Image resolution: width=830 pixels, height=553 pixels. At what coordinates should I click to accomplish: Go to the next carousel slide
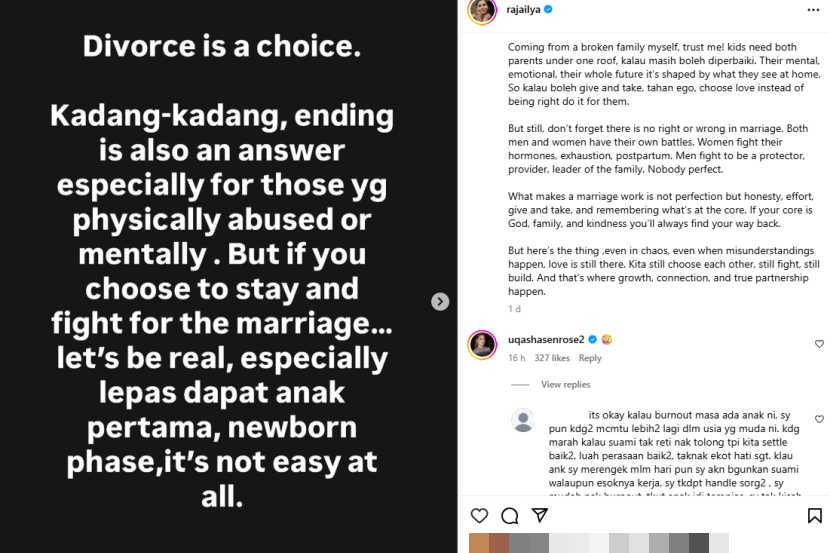[x=440, y=301]
